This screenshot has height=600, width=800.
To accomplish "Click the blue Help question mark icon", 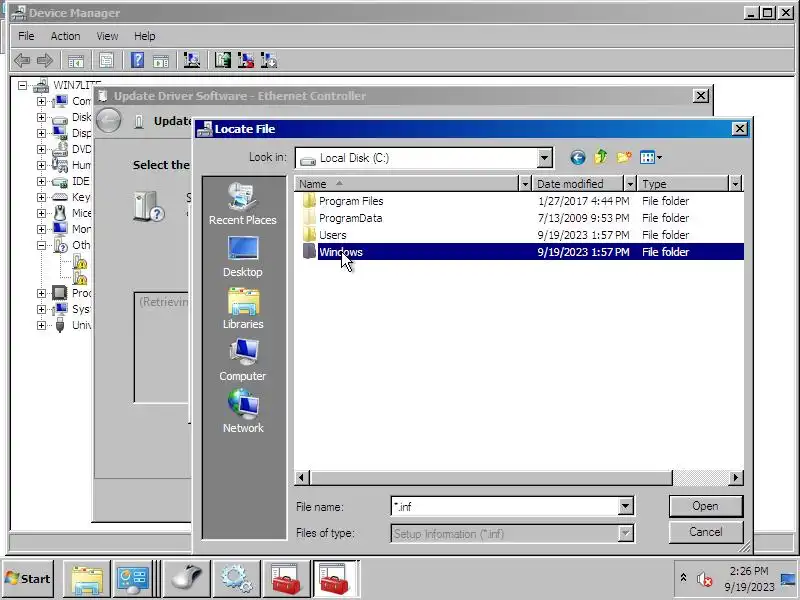I will coord(137,60).
